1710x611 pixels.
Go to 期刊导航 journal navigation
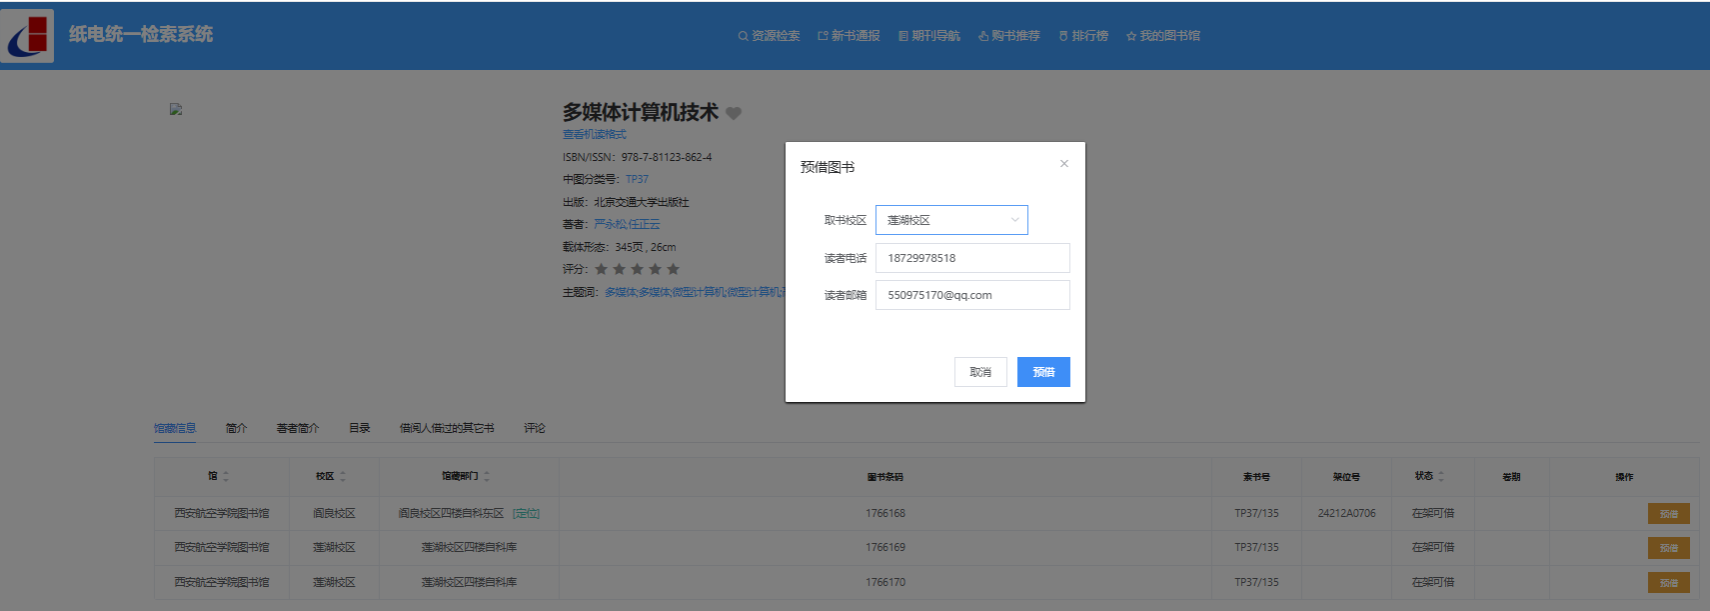coord(929,36)
